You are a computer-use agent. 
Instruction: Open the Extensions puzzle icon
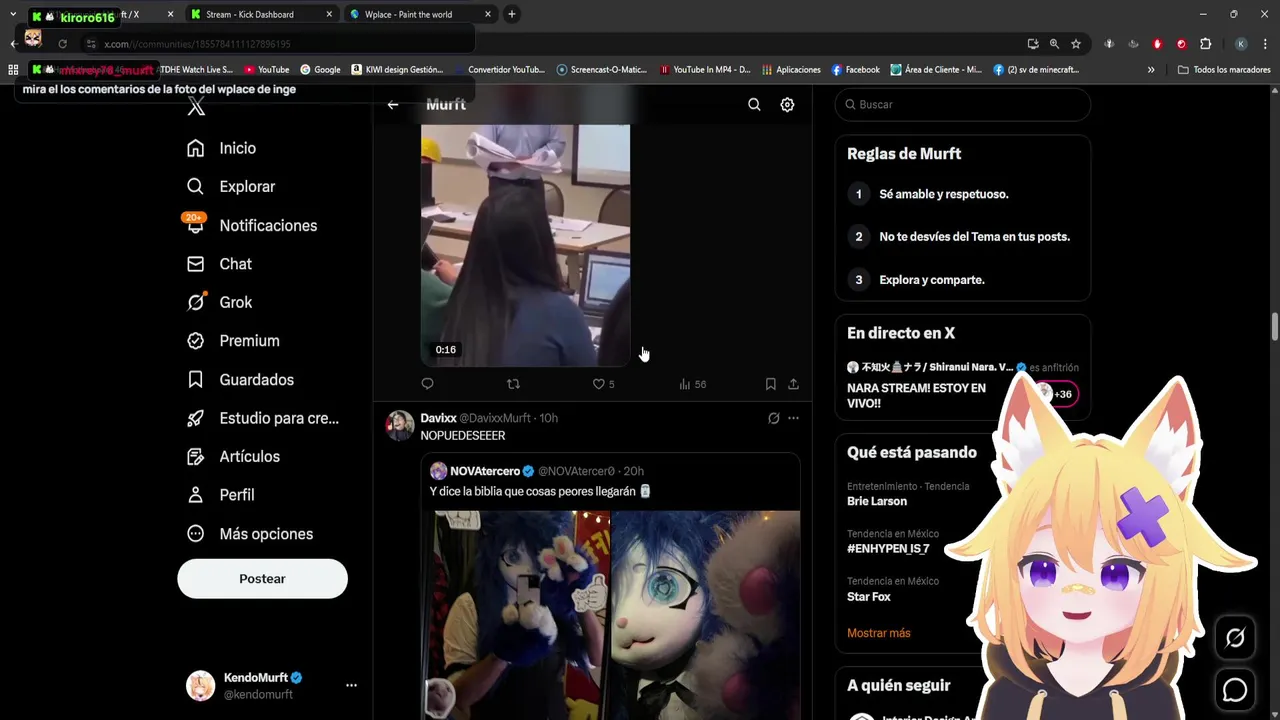click(1205, 44)
